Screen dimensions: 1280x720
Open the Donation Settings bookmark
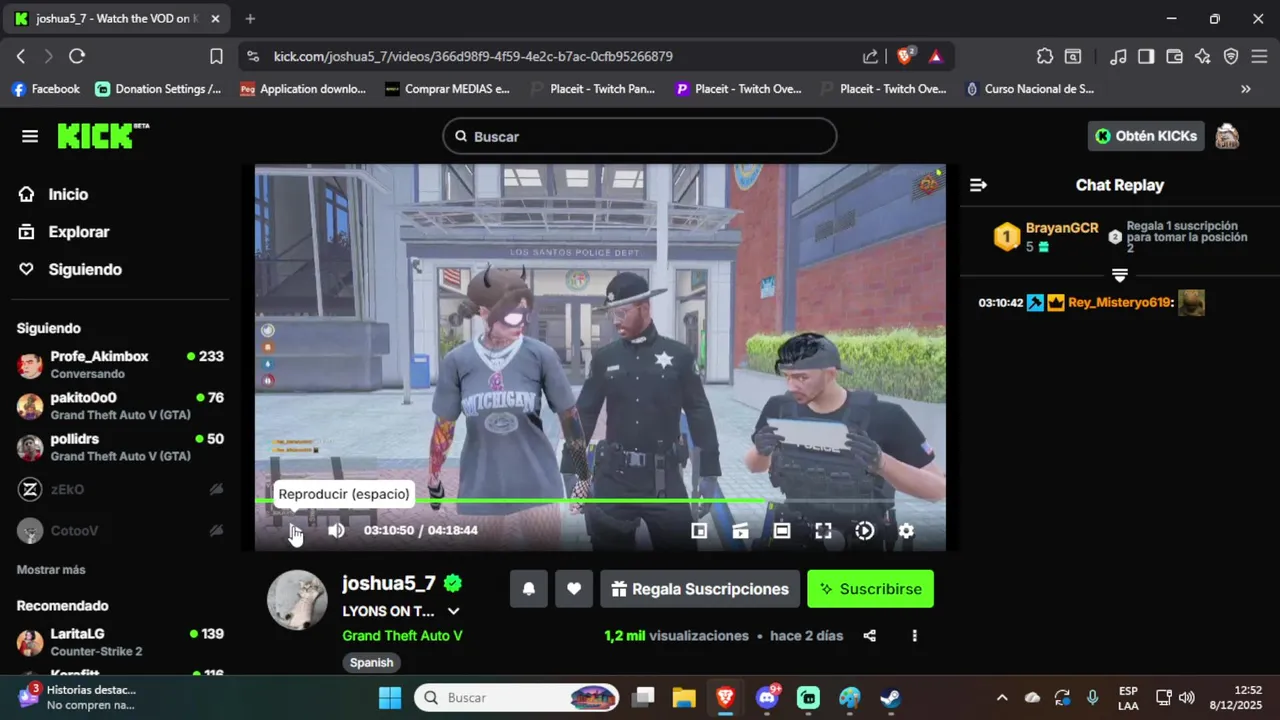point(158,89)
